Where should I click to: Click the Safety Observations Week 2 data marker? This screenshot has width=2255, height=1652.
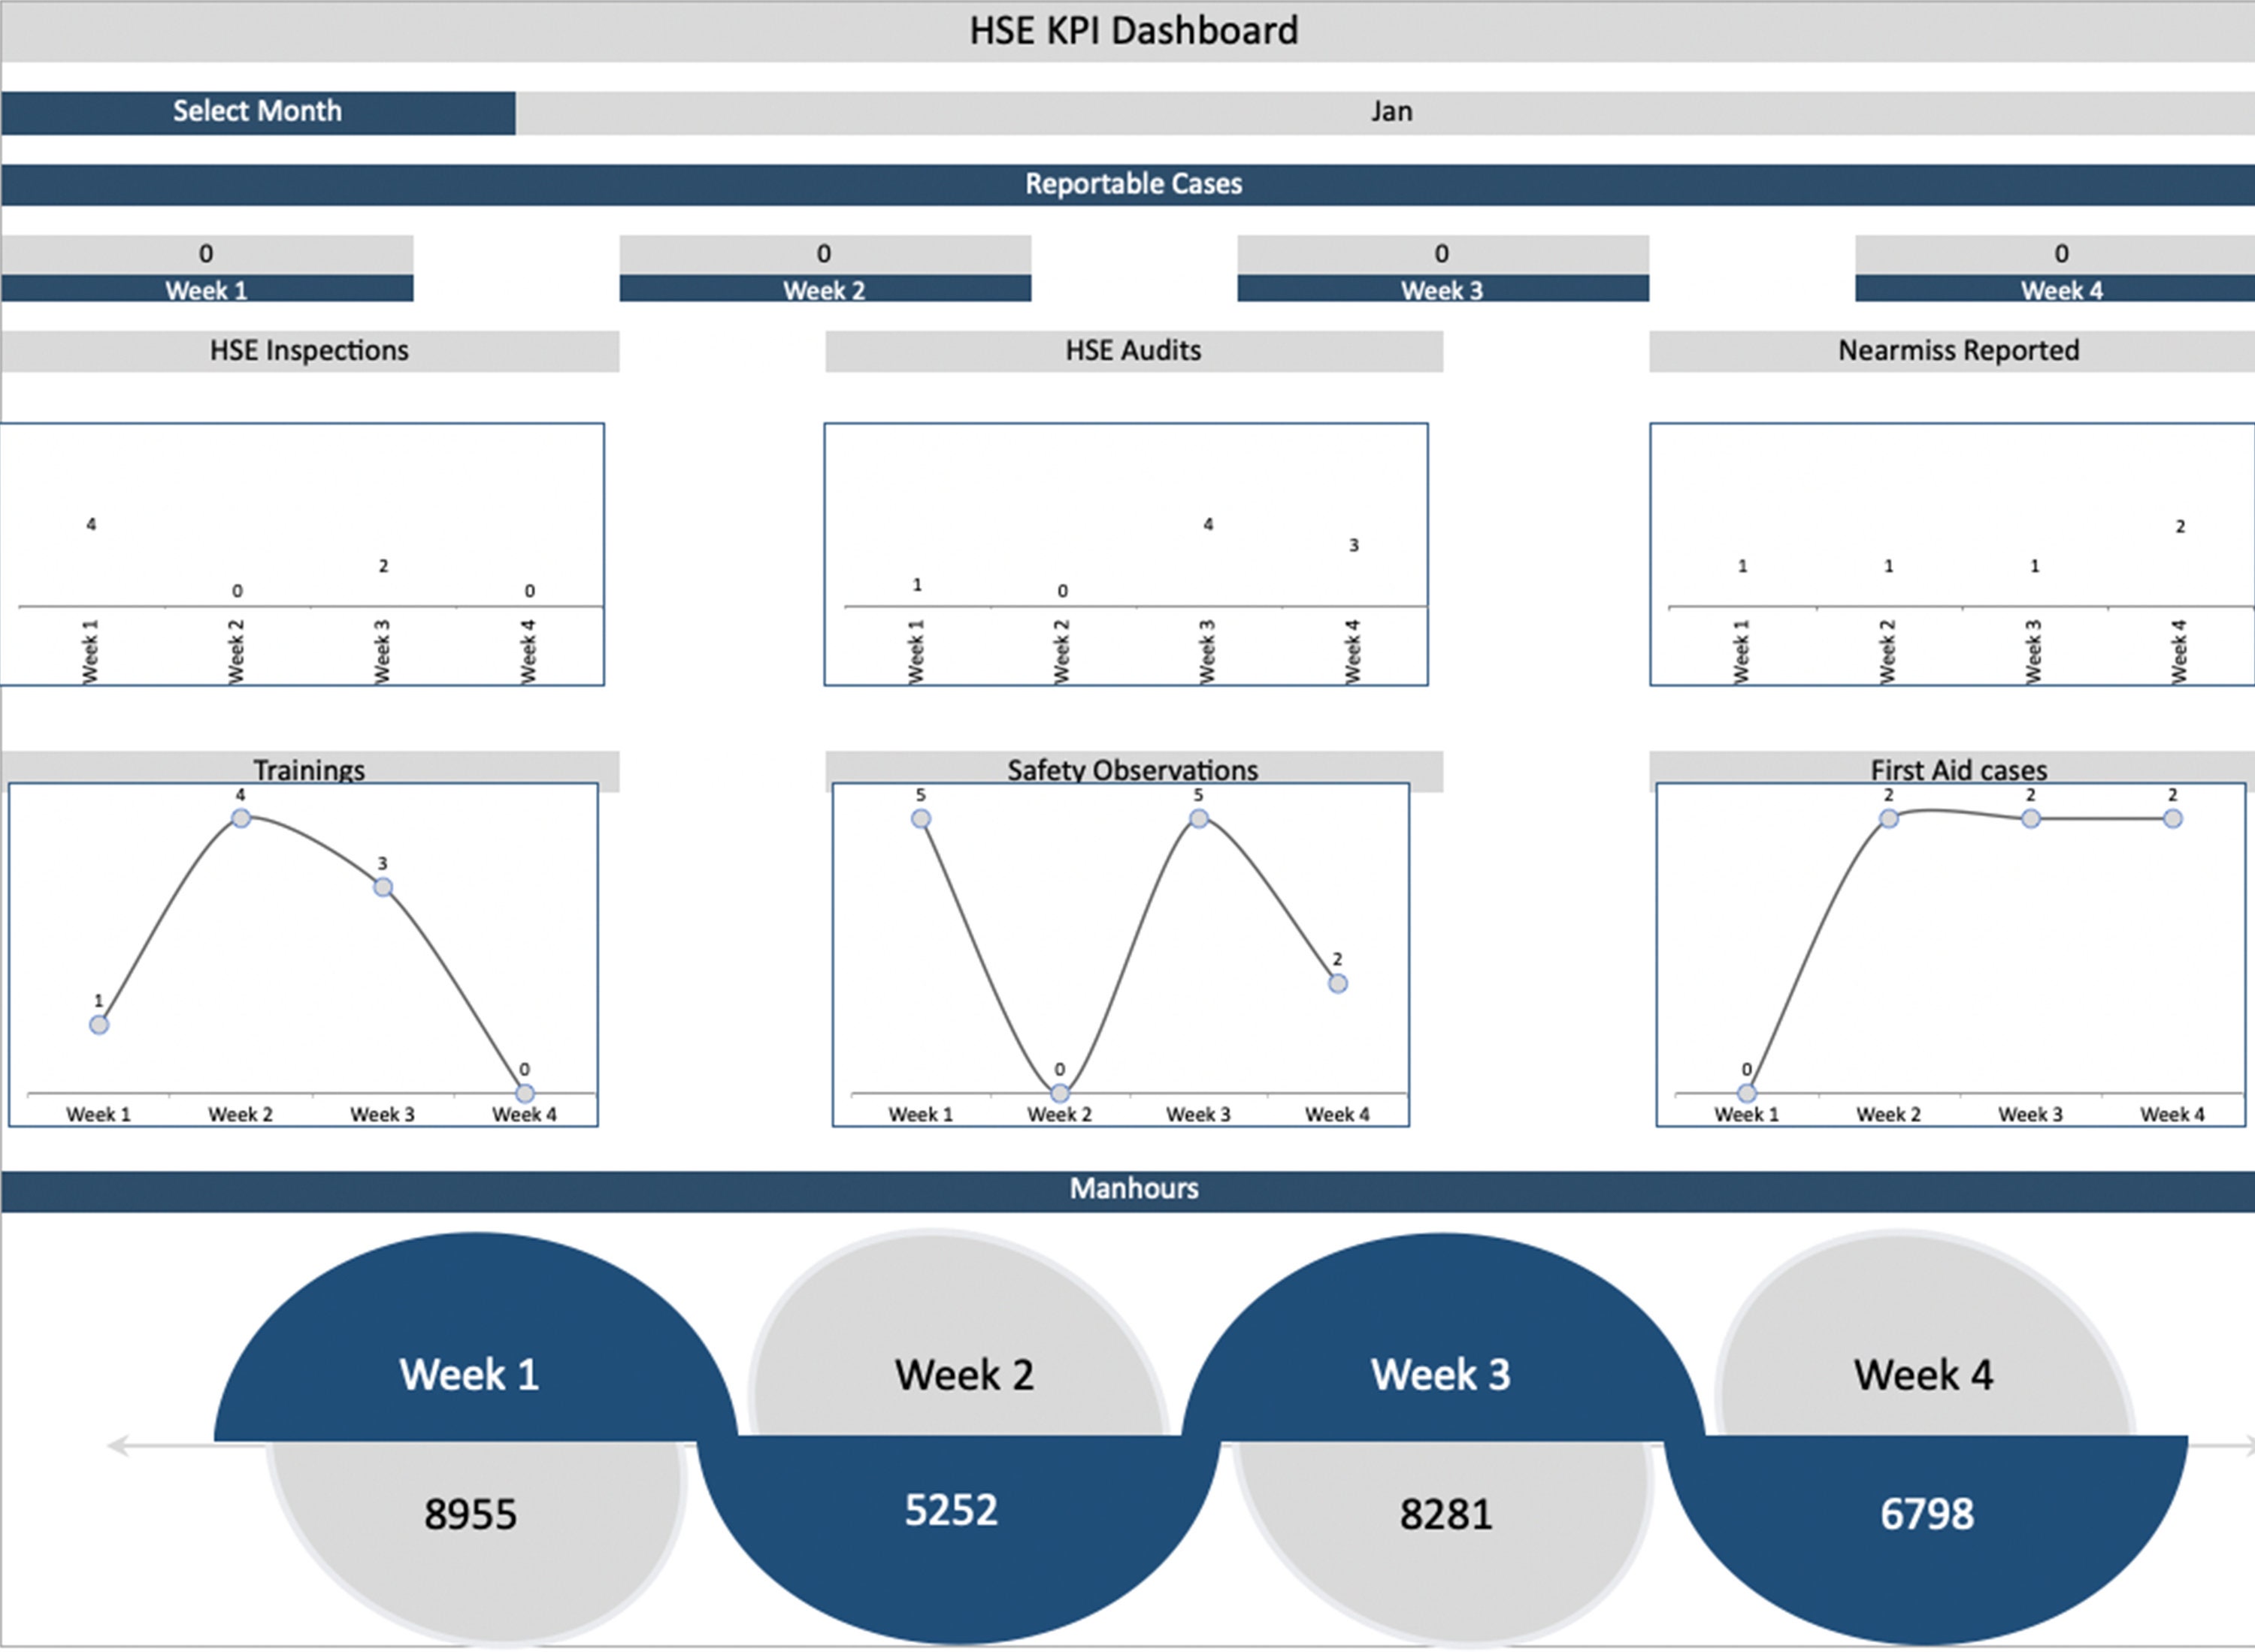pyautogui.click(x=1059, y=1093)
